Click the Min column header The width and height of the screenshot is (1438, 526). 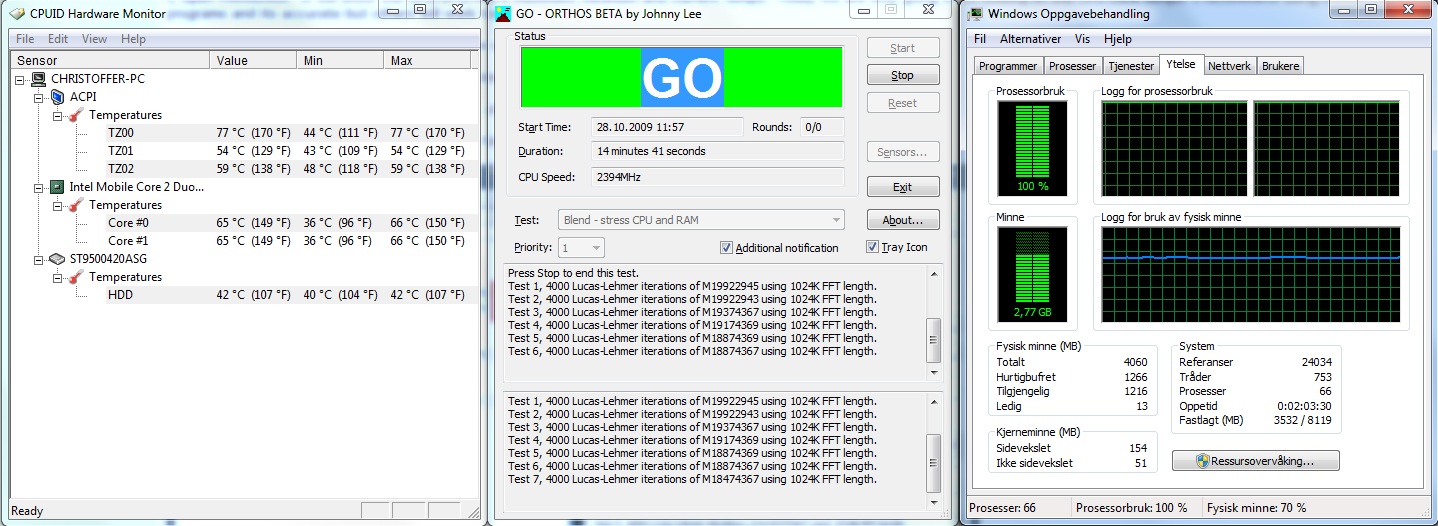pos(341,61)
